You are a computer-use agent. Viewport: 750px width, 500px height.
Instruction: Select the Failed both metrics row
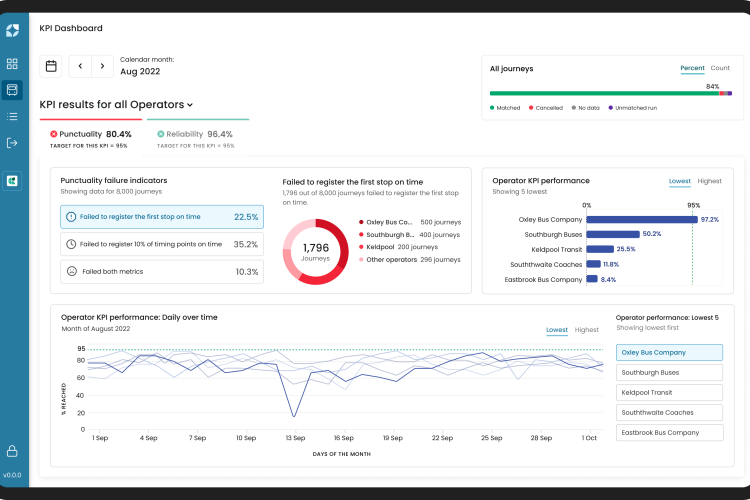[x=162, y=271]
